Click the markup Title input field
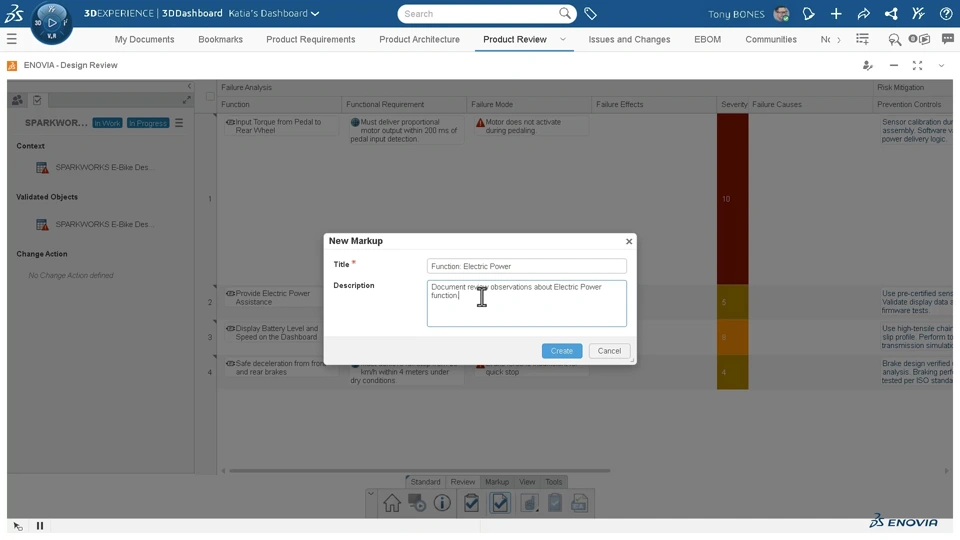Screen dimensions: 960x540 pos(527,266)
